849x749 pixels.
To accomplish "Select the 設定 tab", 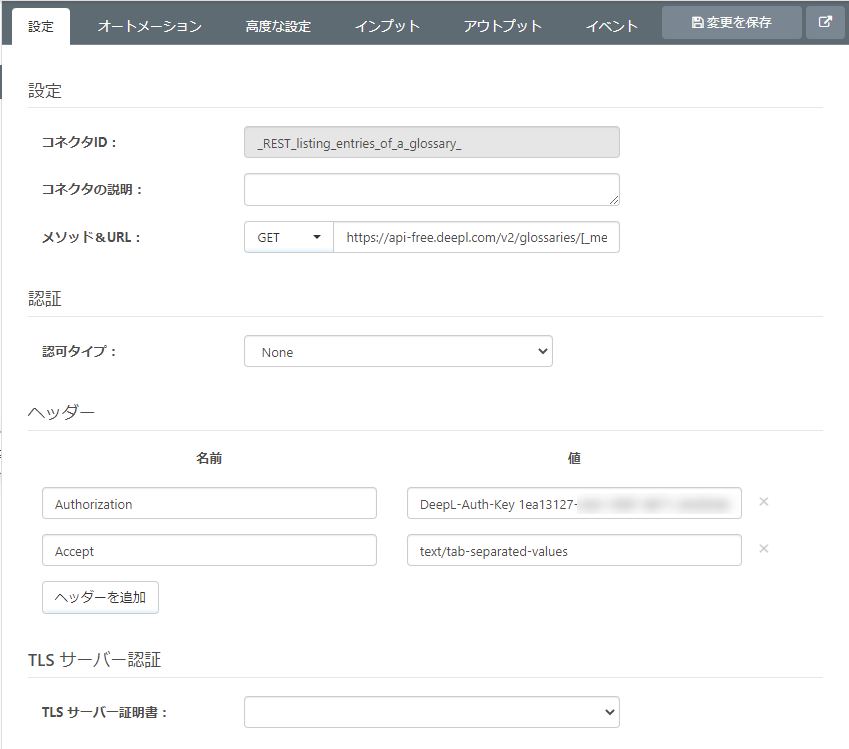I will pyautogui.click(x=41, y=27).
